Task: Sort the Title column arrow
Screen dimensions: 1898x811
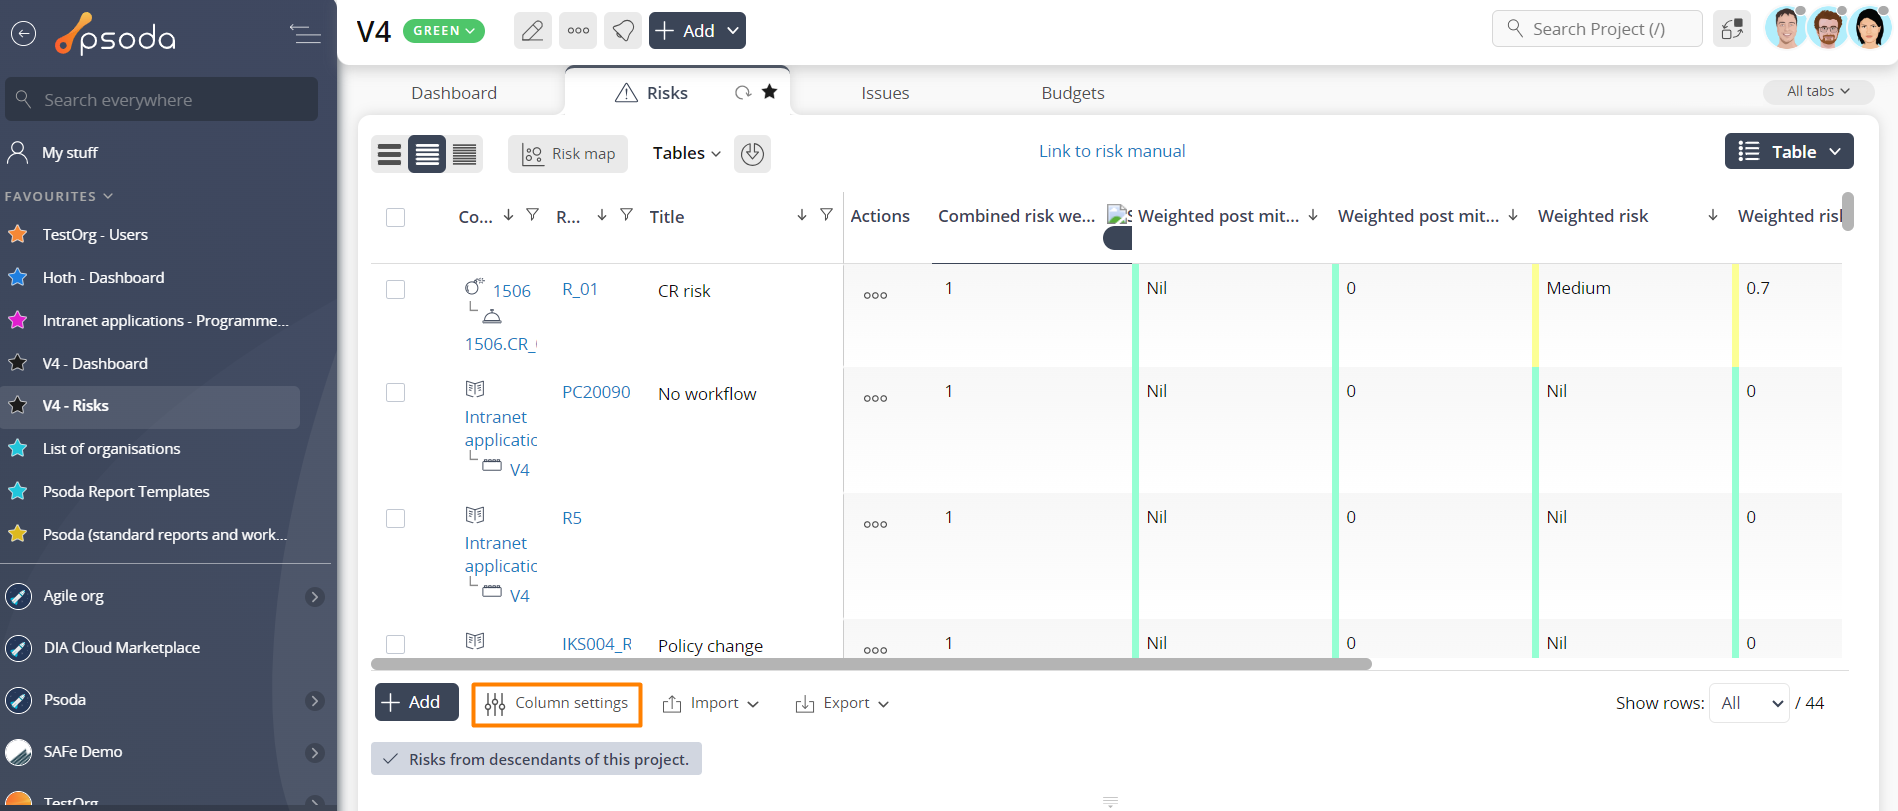Action: (x=801, y=215)
